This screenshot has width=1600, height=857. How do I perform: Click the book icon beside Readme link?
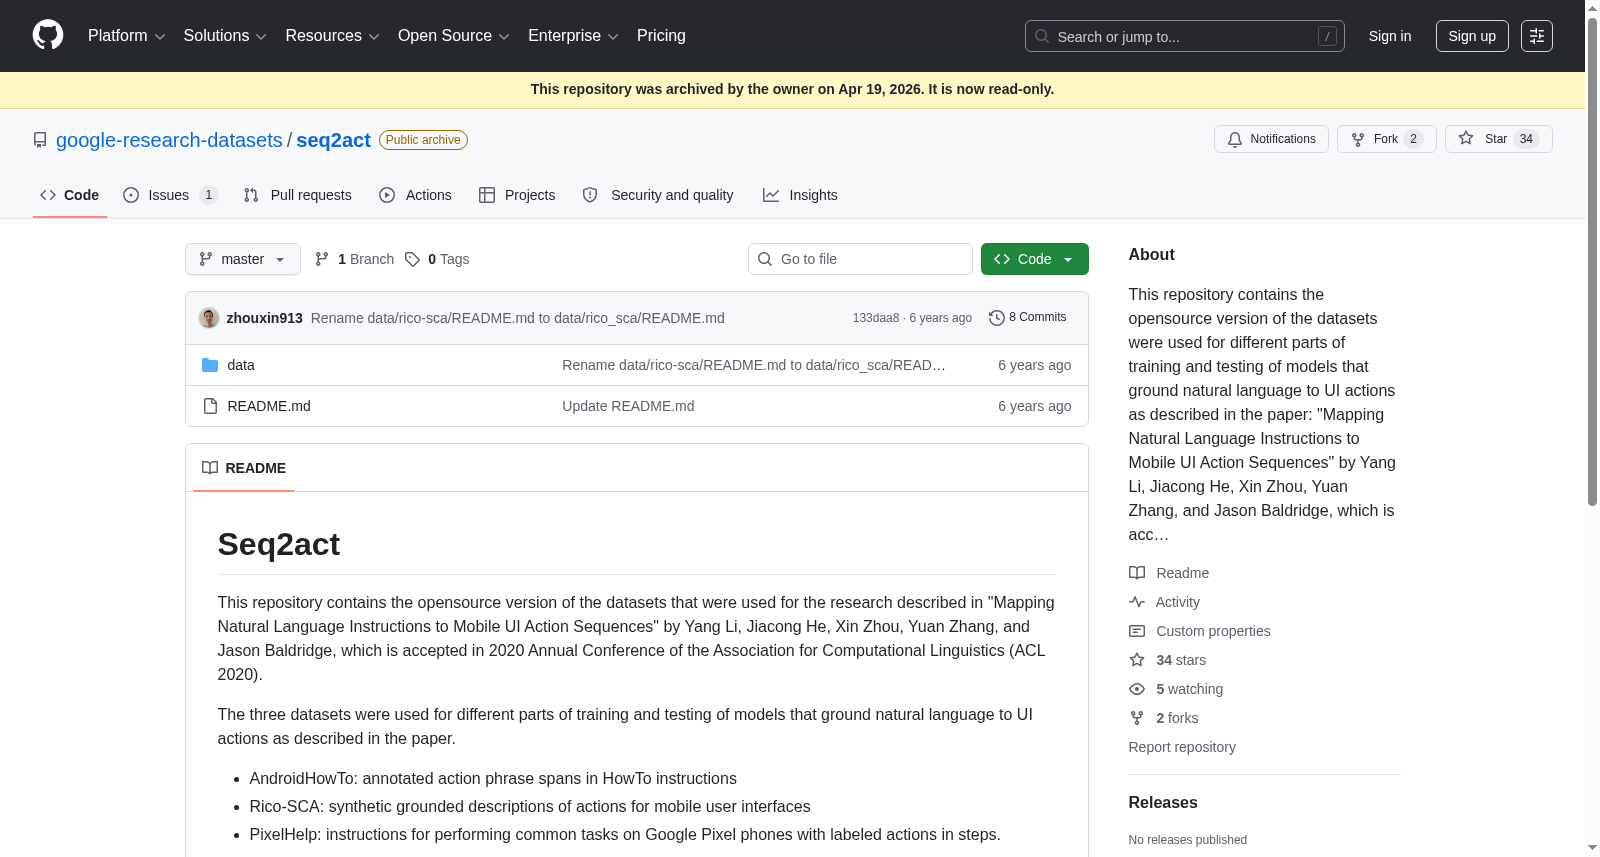(1137, 573)
